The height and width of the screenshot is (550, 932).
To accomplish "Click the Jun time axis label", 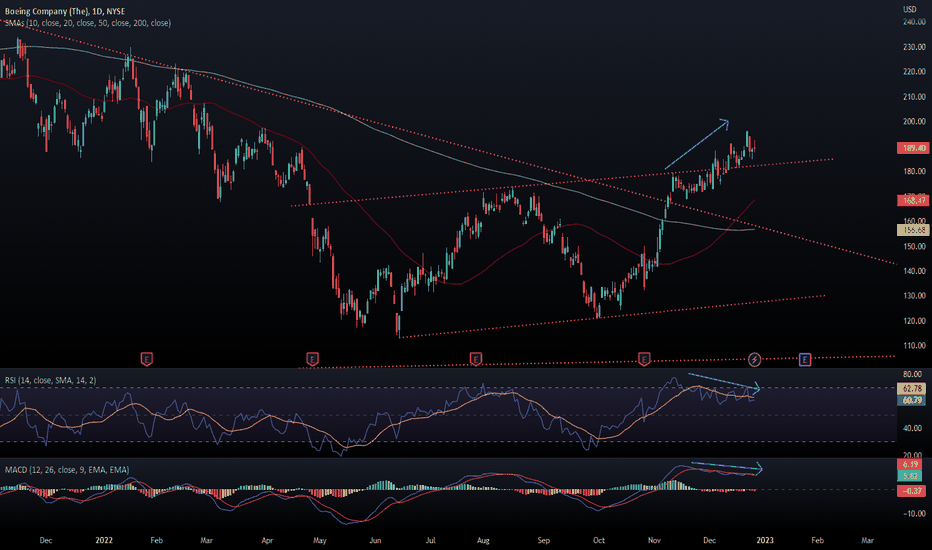I will [375, 540].
